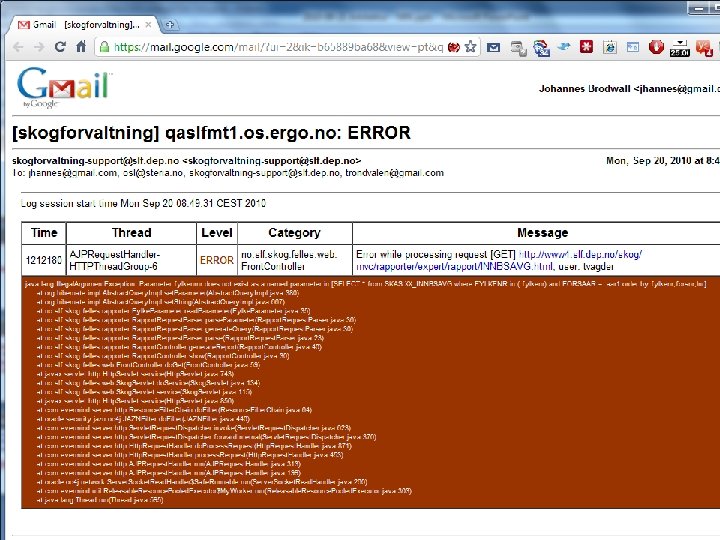Click the light blue window extension icon
This screenshot has height=540, width=720.
coord(633,47)
